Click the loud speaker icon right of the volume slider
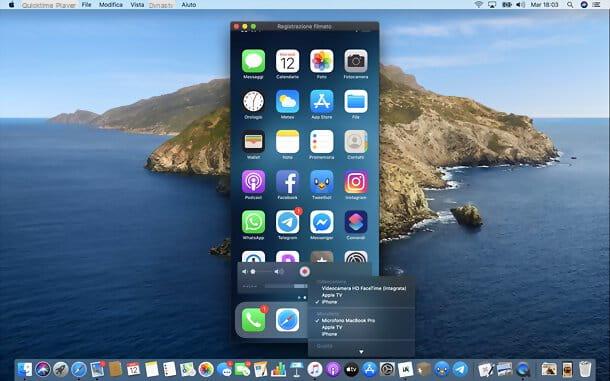This screenshot has height=381, width=610. click(x=279, y=272)
